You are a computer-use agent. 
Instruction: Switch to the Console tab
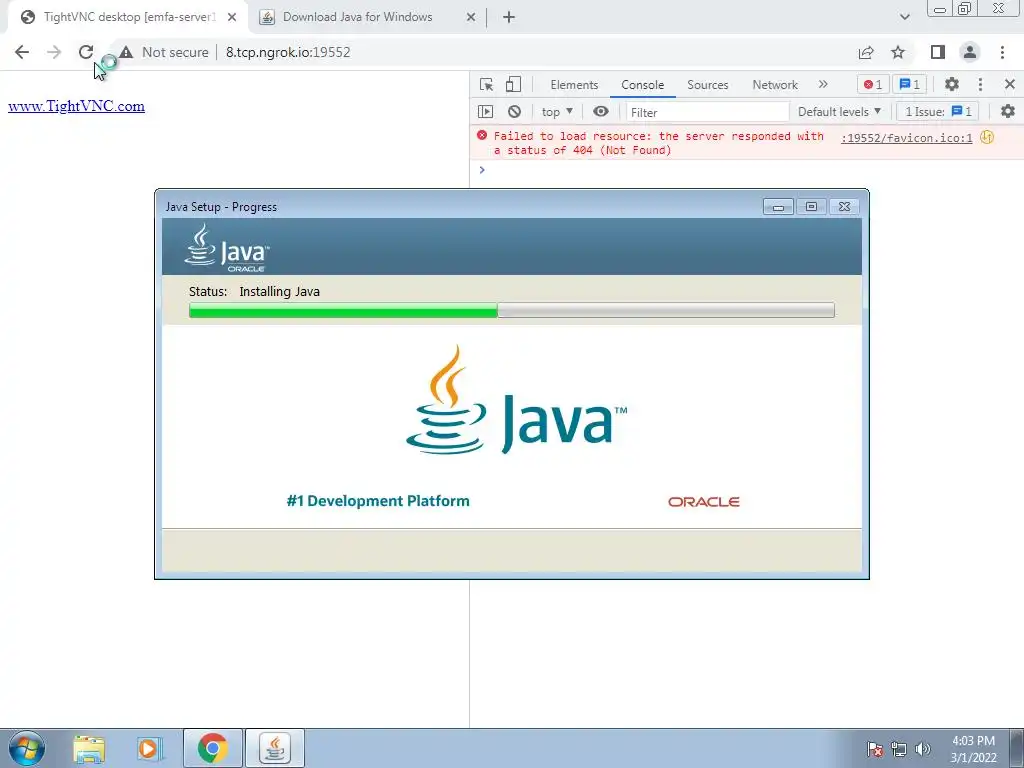(x=643, y=85)
